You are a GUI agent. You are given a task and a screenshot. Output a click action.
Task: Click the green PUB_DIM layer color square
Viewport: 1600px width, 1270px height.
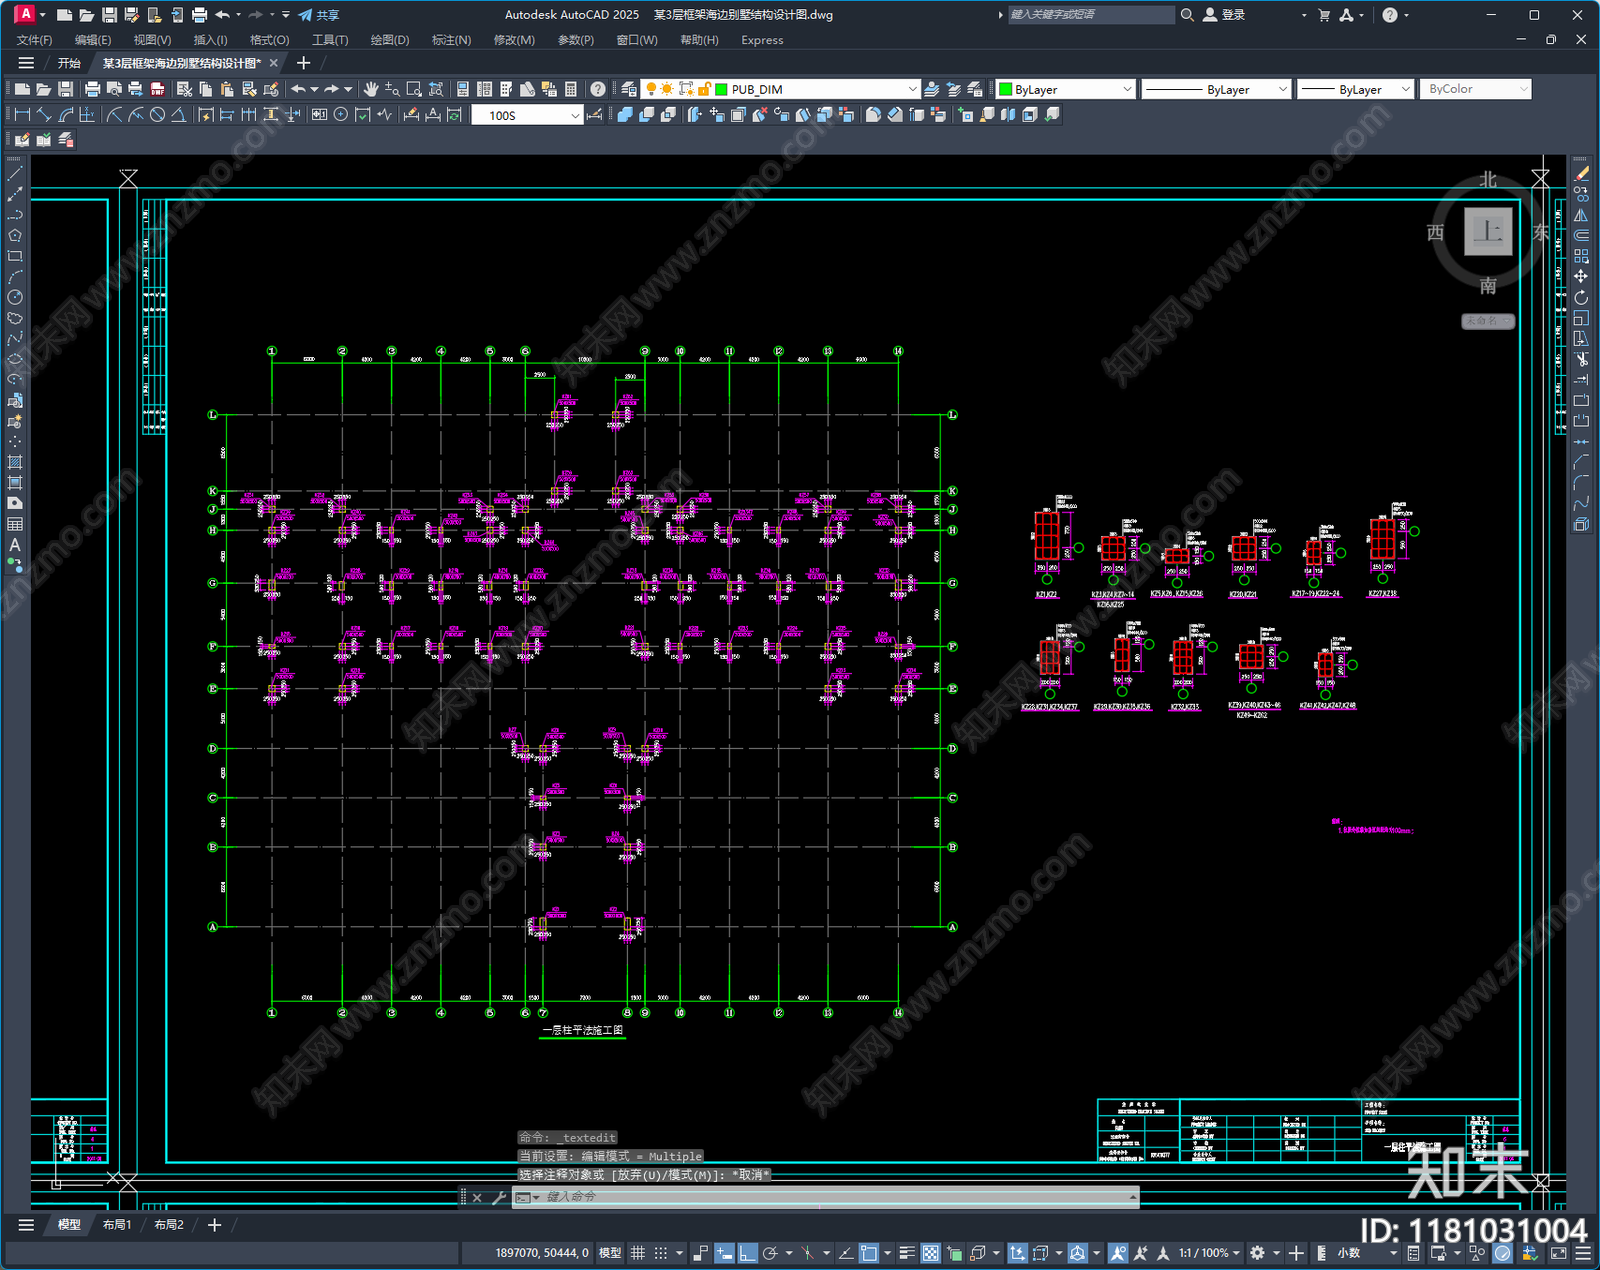722,89
